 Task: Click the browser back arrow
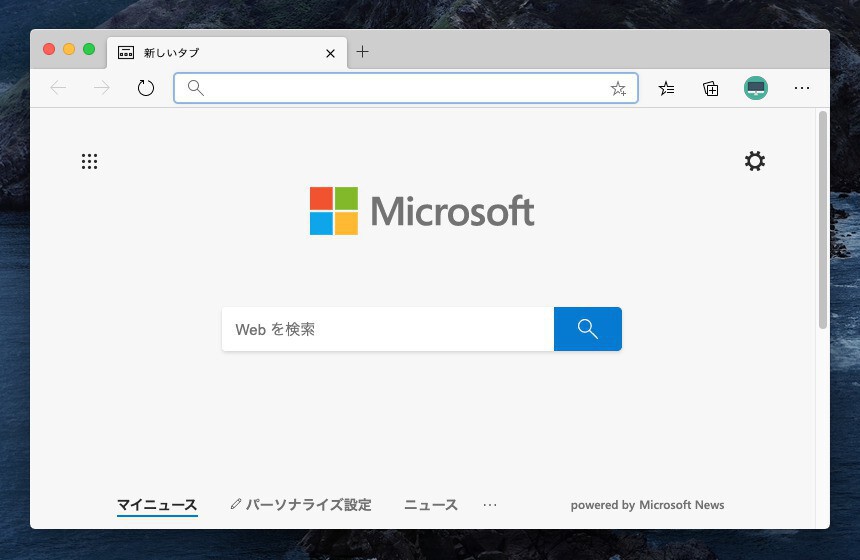click(x=58, y=88)
